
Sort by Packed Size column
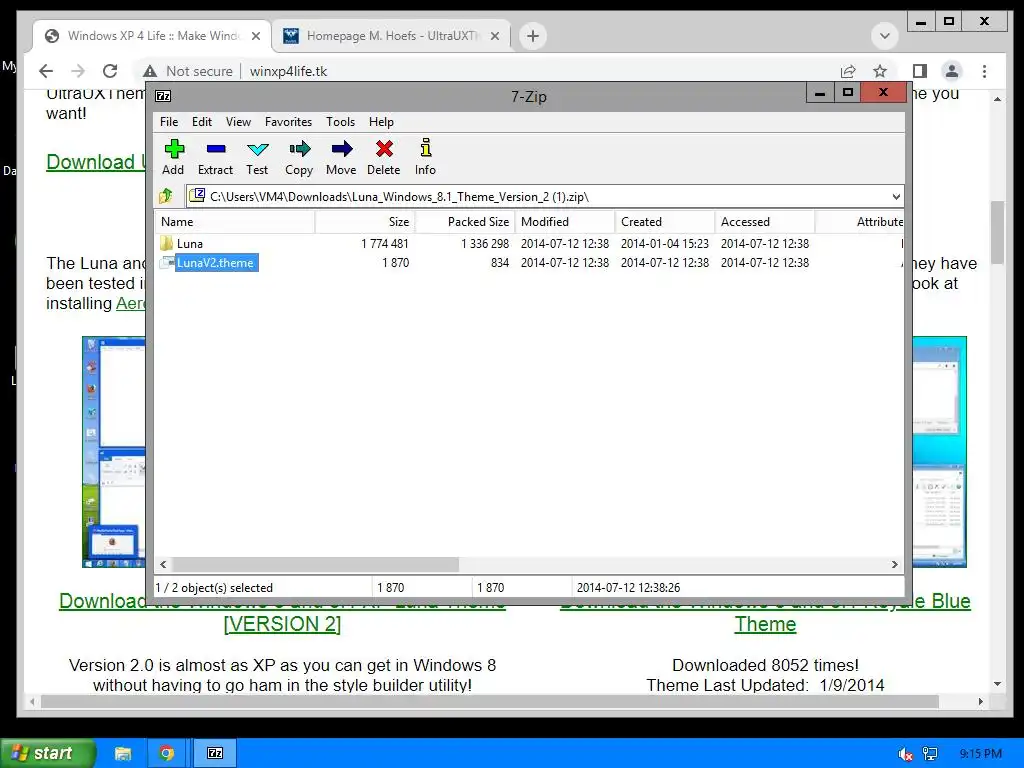pos(465,221)
